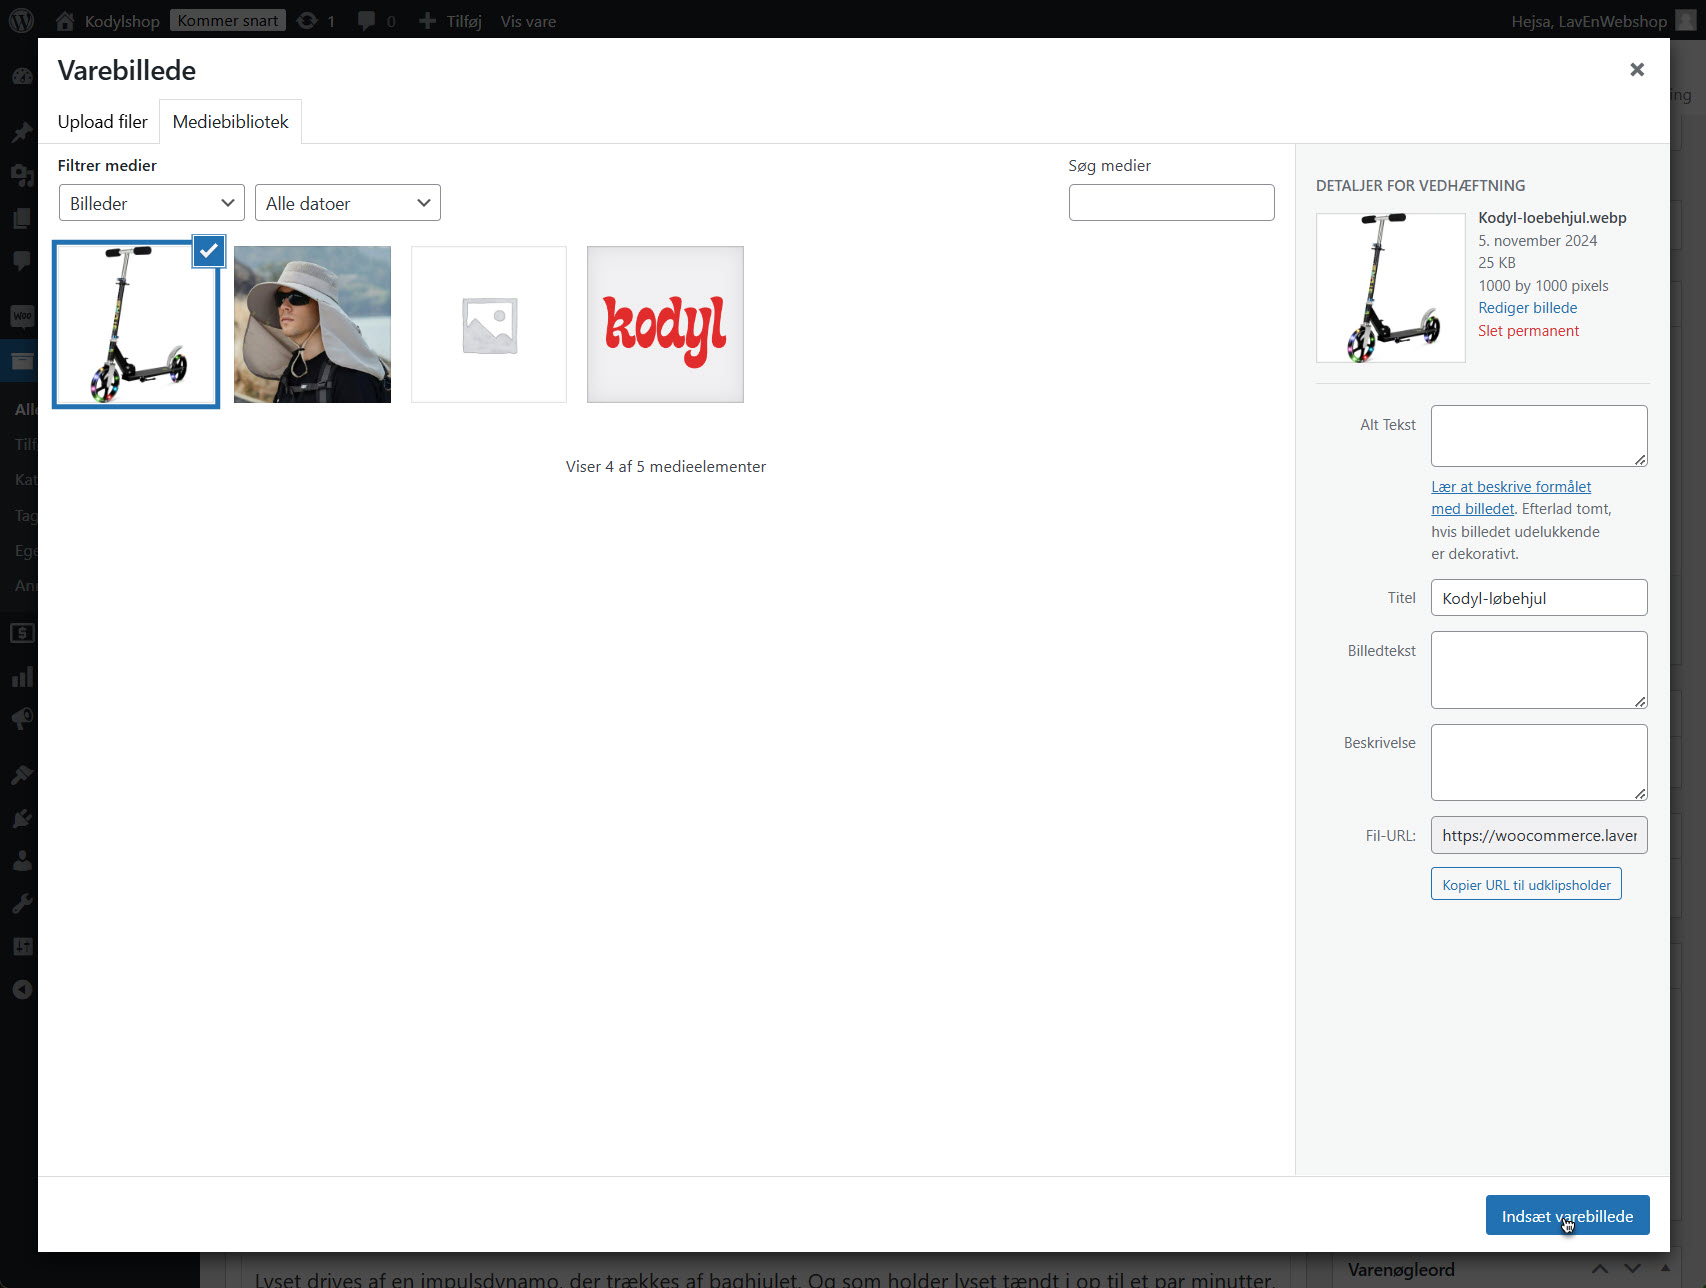
Task: Collapse the admin menu via bottom arrow
Action: pos(21,988)
